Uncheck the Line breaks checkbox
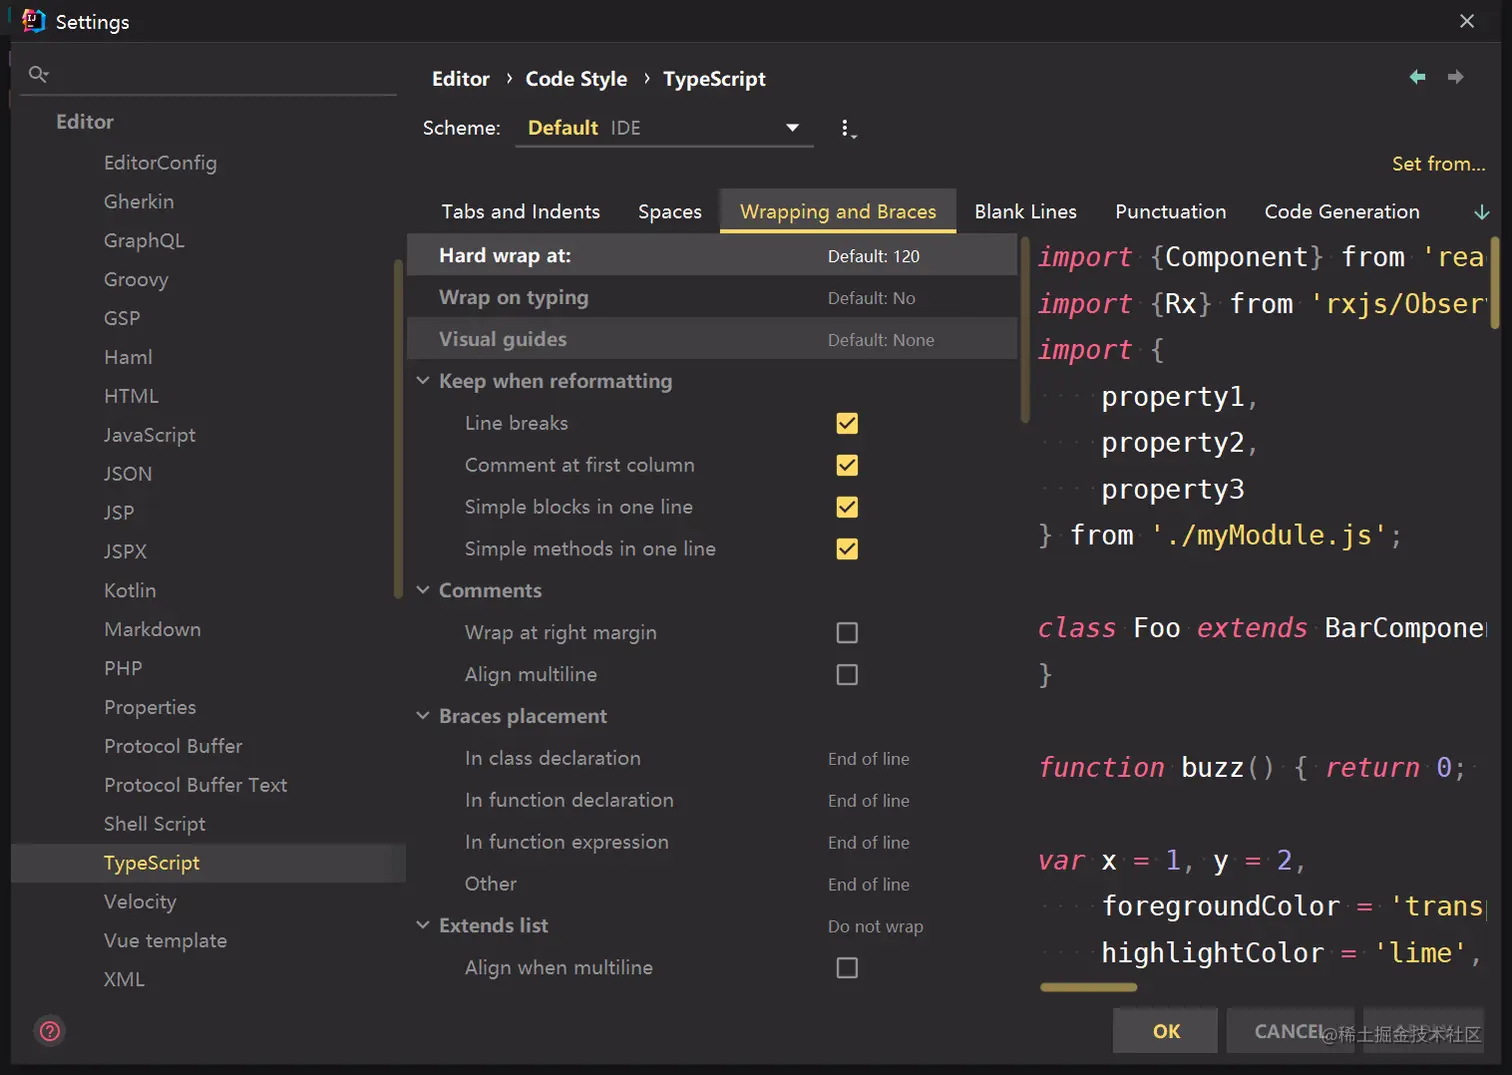Image resolution: width=1512 pixels, height=1075 pixels. [x=846, y=423]
